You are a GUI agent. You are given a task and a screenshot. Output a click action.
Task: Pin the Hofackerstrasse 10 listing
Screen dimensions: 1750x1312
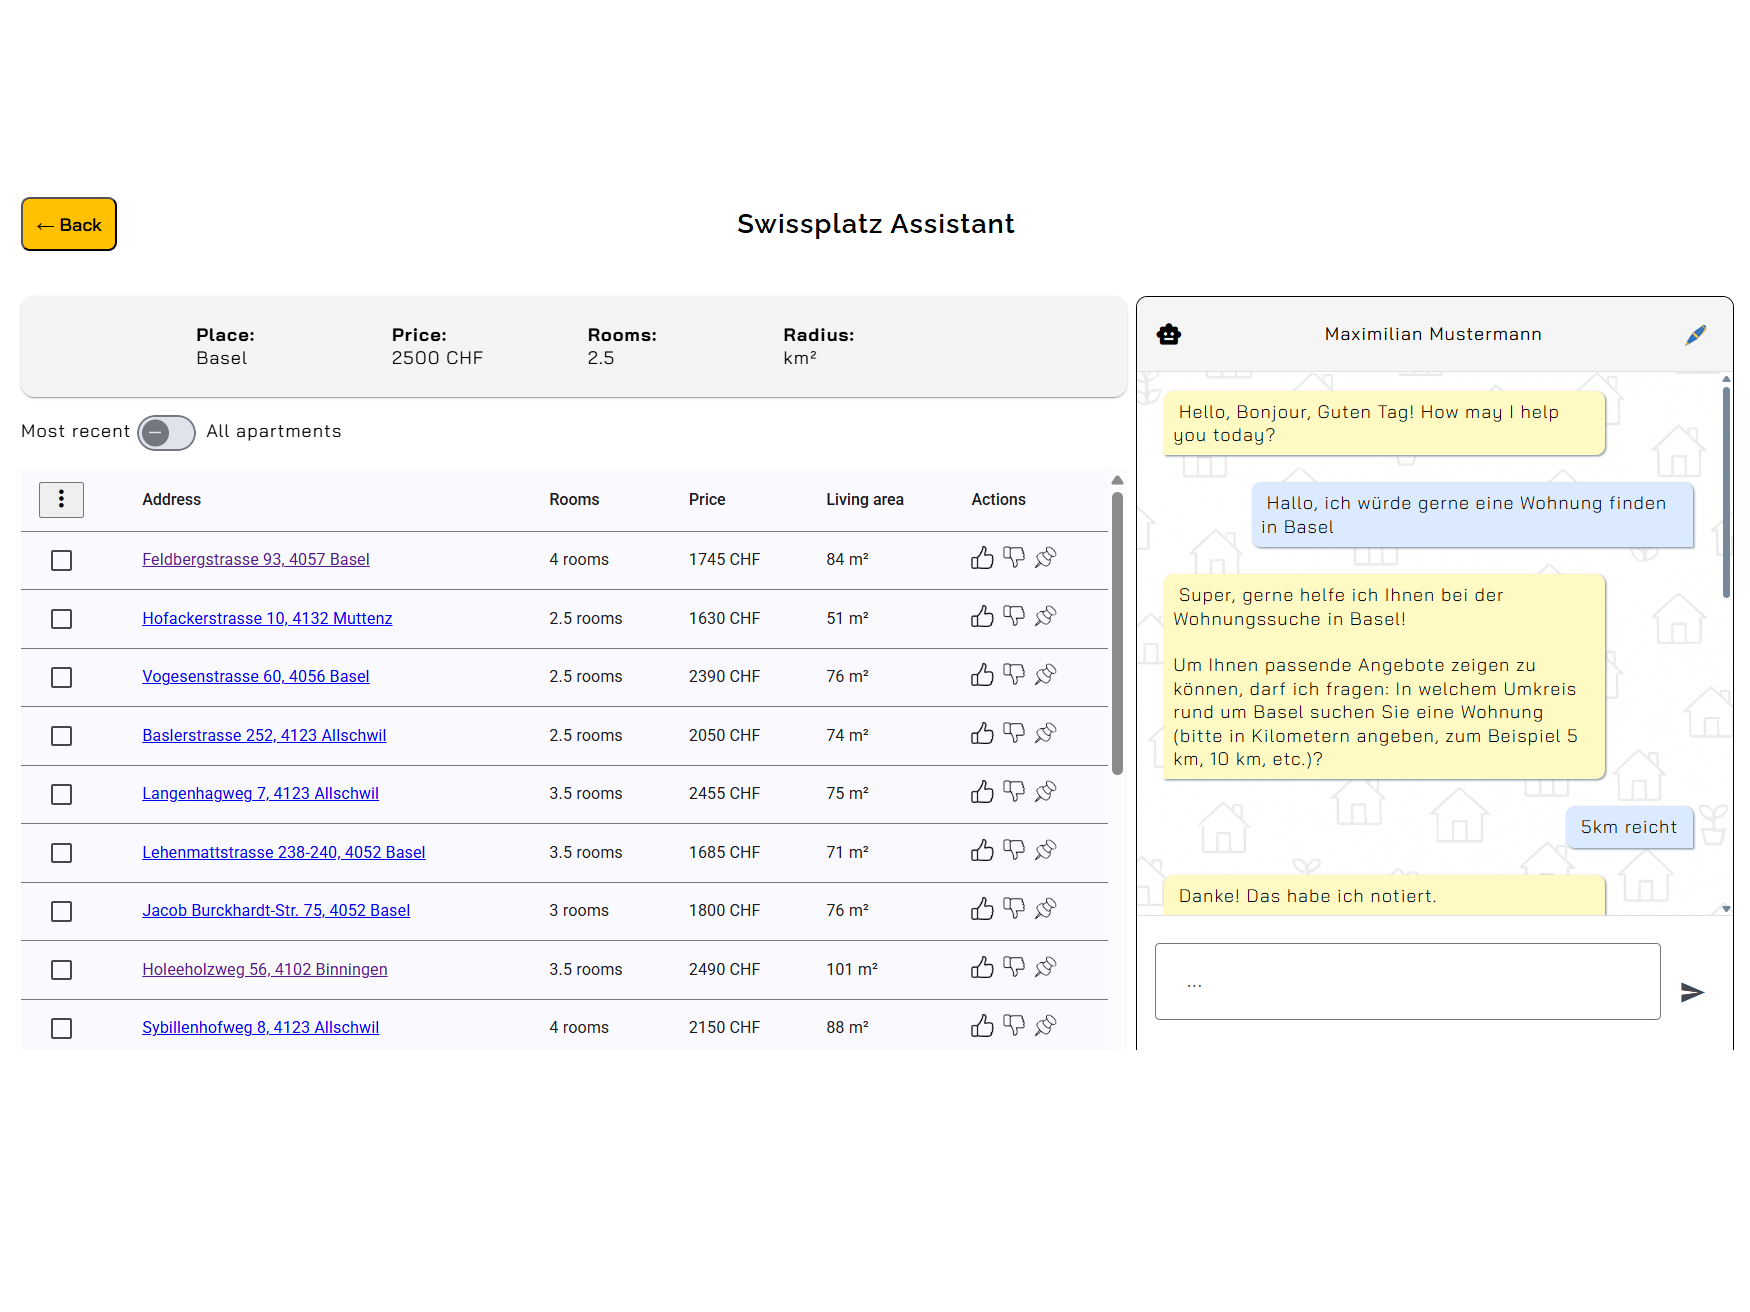(1046, 617)
